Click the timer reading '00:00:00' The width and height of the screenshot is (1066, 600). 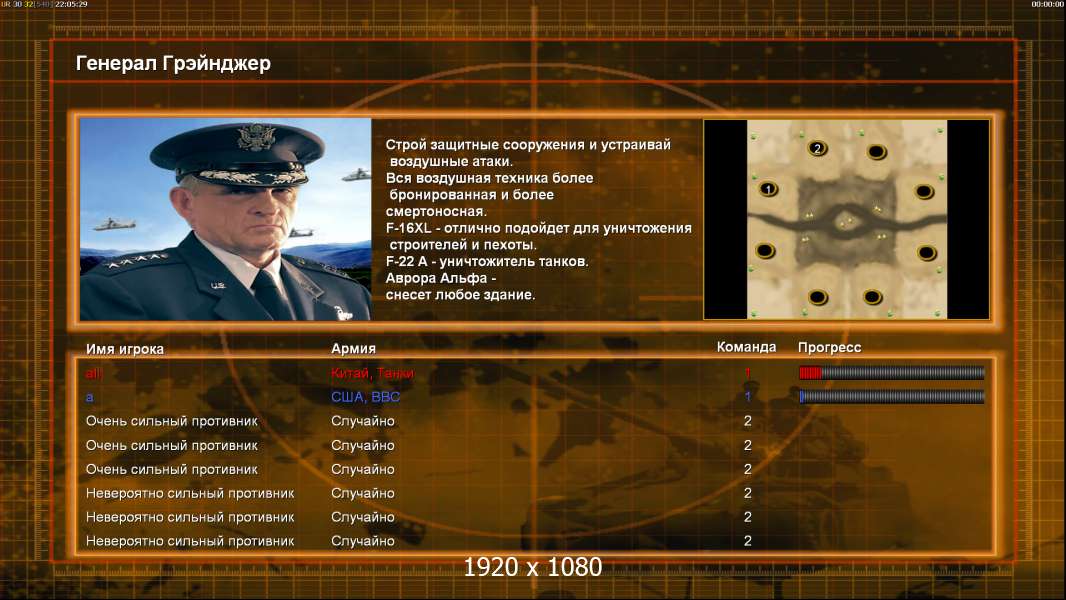tap(1047, 4)
